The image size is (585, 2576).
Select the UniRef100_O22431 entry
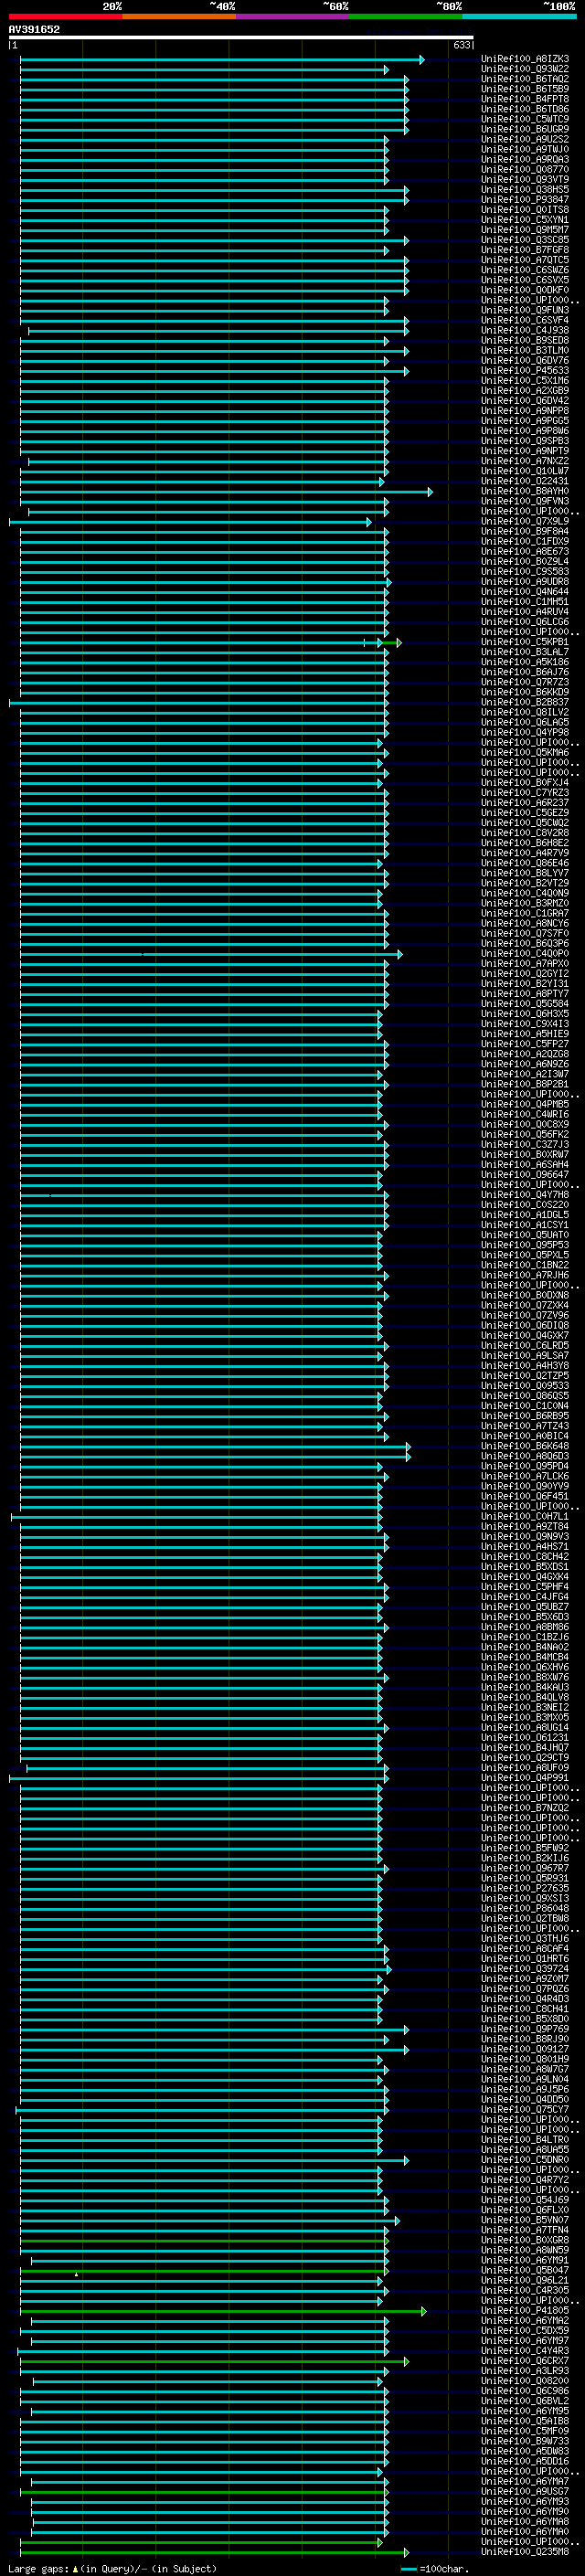[525, 481]
